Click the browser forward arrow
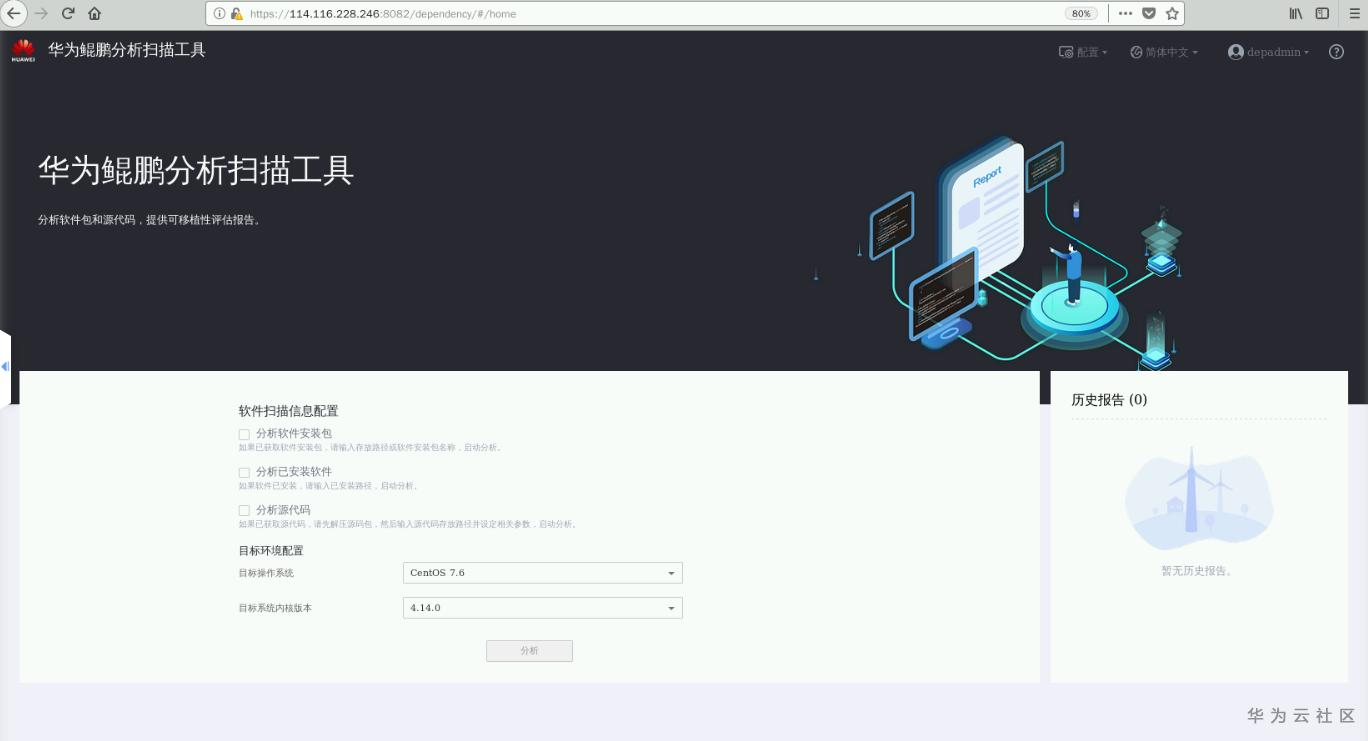This screenshot has width=1368, height=741. point(41,14)
